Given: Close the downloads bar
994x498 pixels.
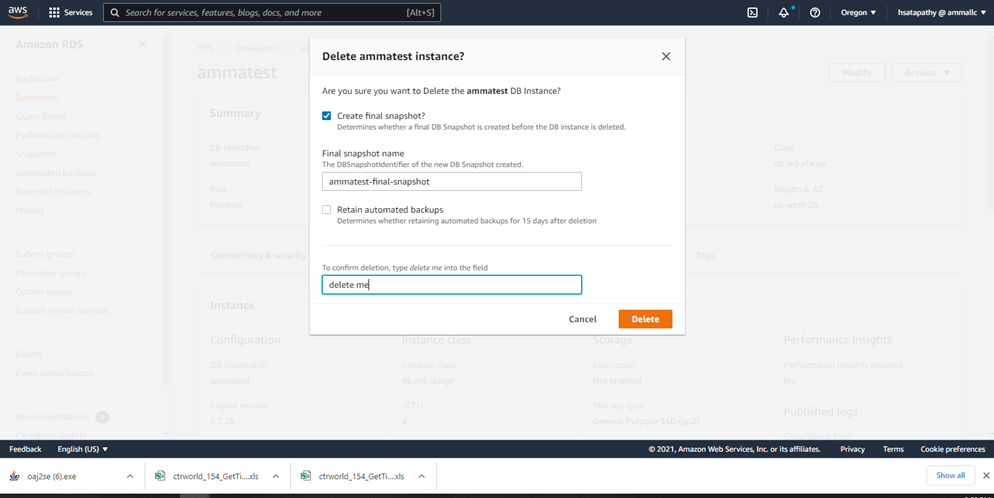Looking at the screenshot, I should (986, 476).
